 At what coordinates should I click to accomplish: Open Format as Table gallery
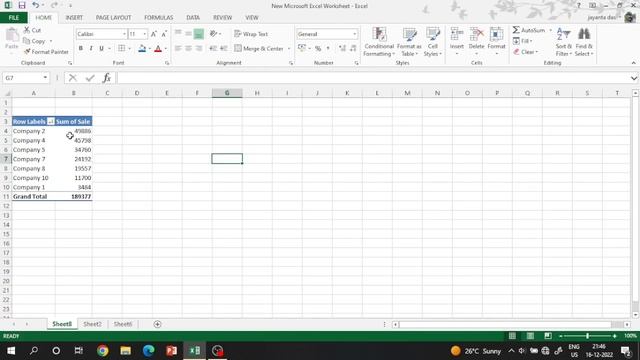click(x=409, y=42)
